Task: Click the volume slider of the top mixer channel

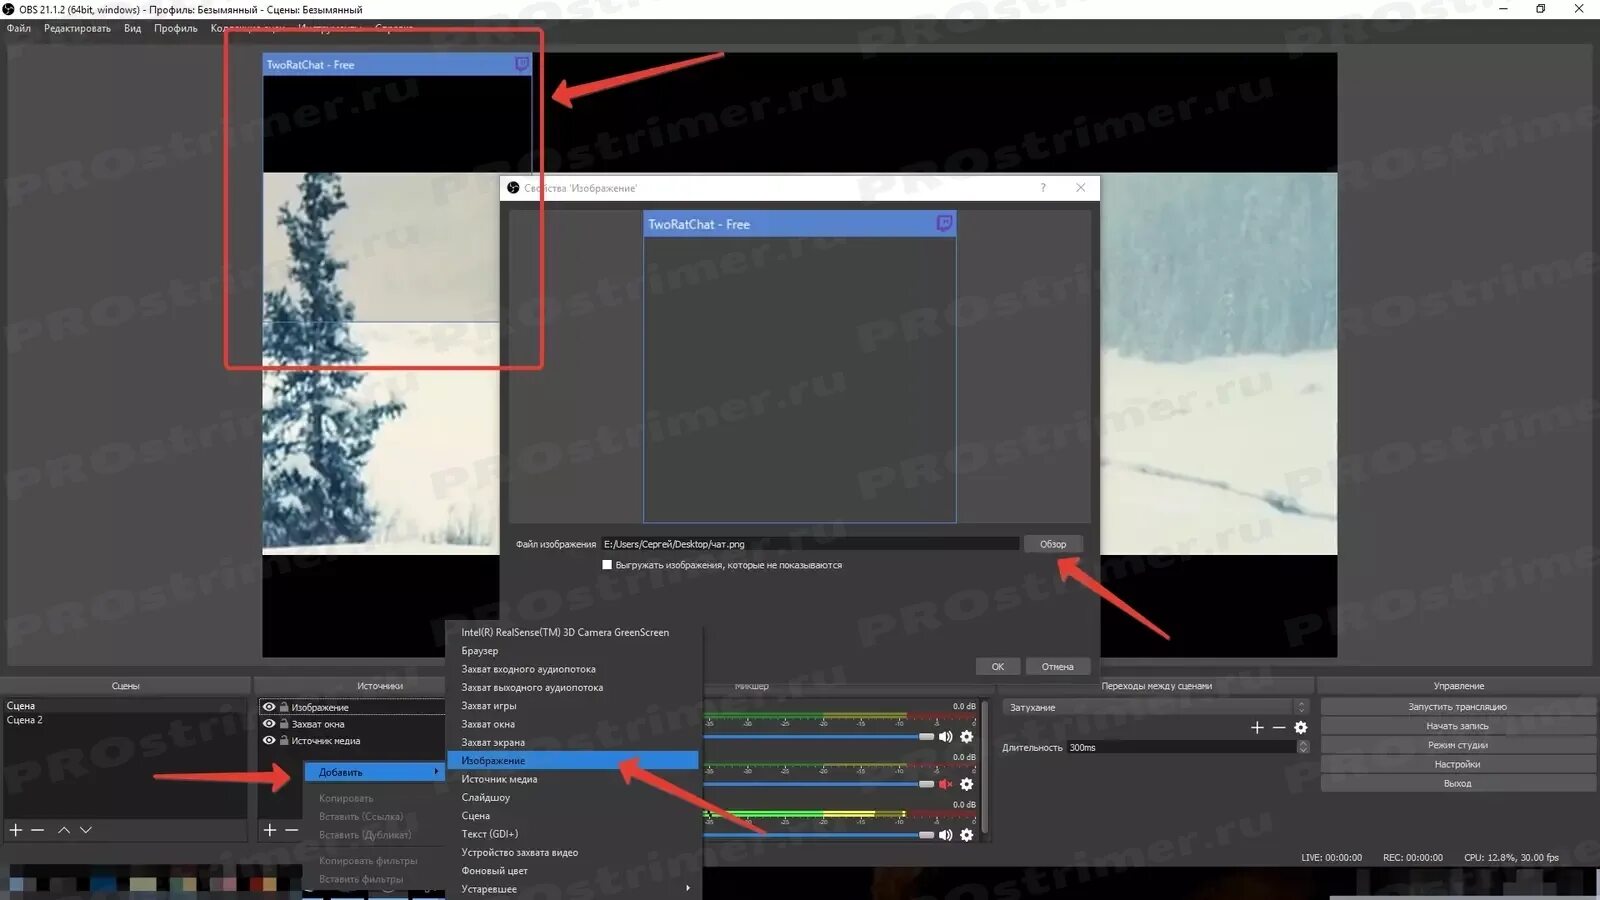Action: [819, 737]
